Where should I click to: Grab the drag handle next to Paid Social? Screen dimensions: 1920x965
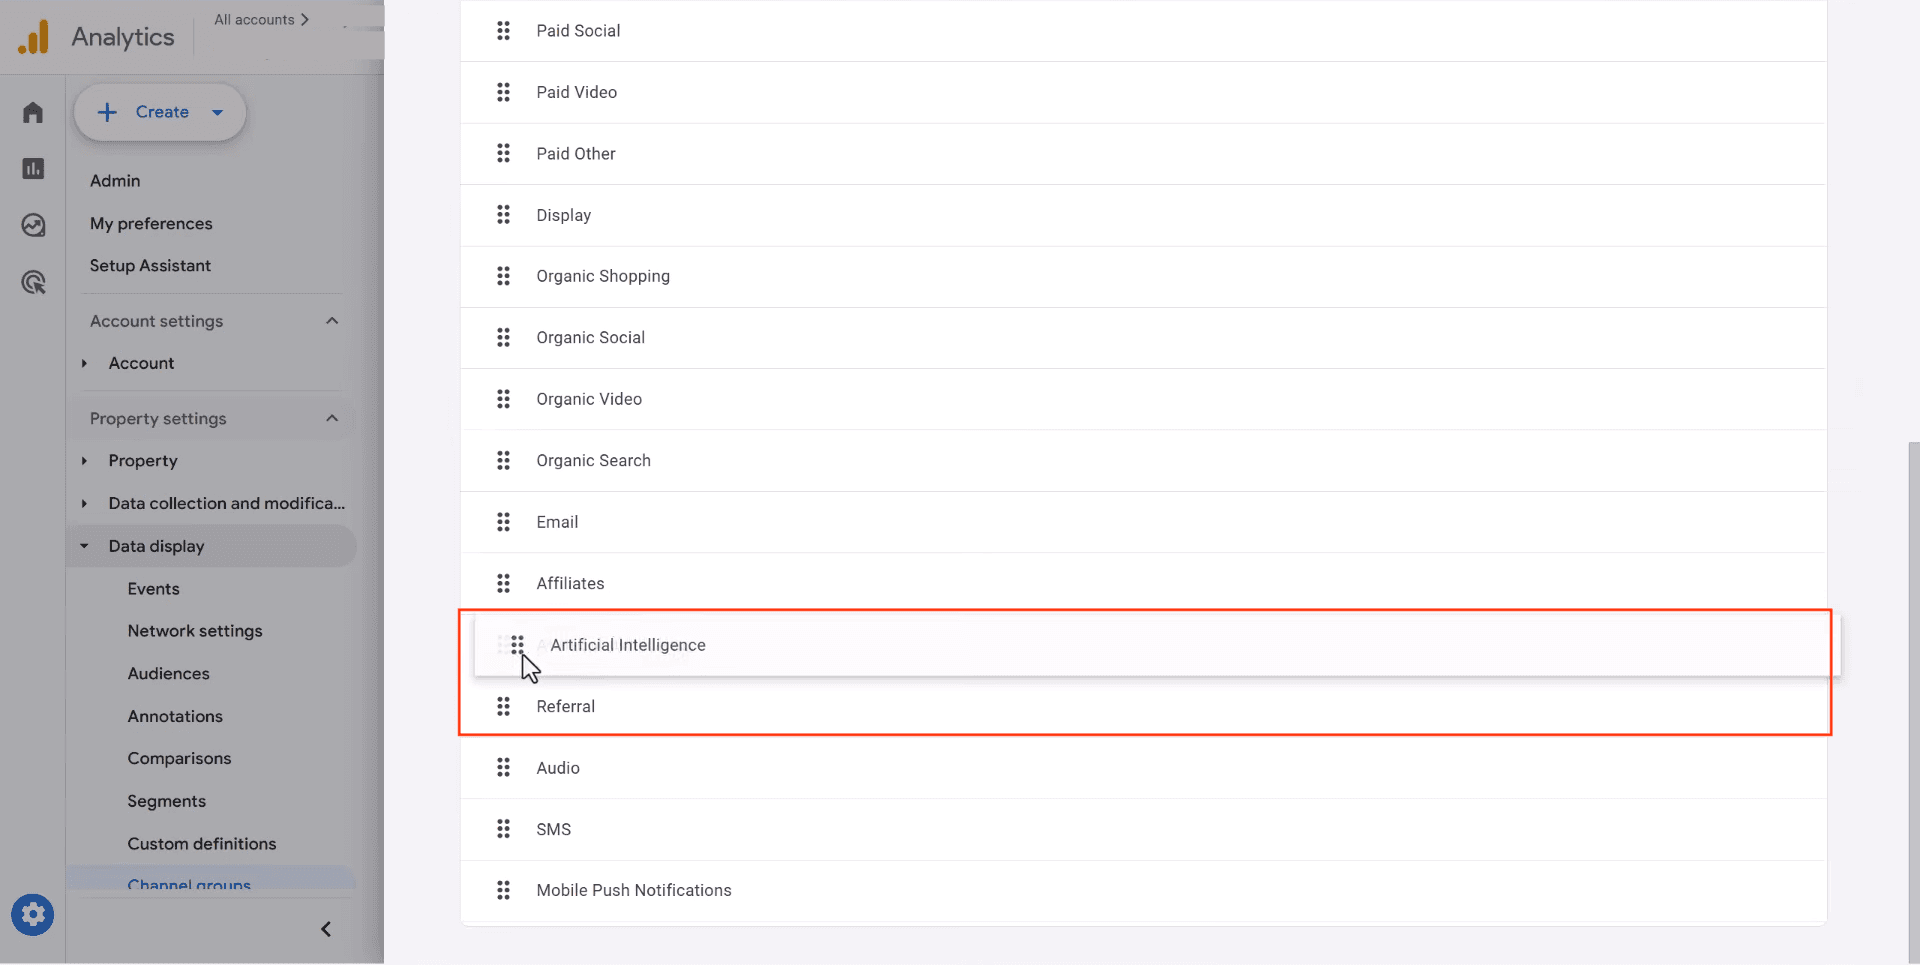[x=504, y=30]
